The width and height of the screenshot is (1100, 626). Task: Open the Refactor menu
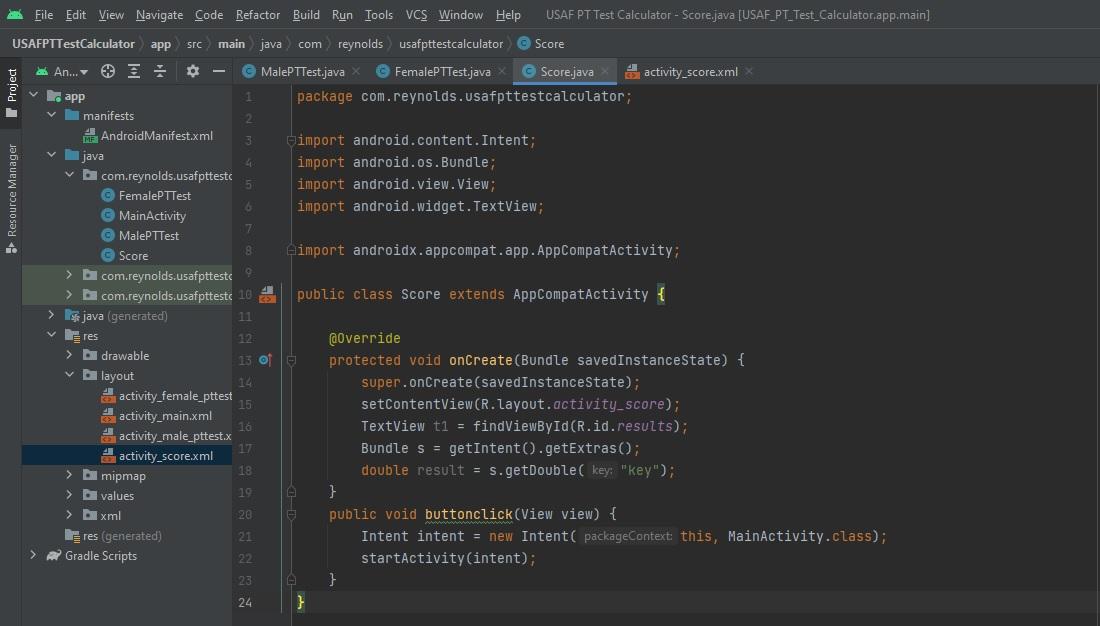pyautogui.click(x=257, y=15)
